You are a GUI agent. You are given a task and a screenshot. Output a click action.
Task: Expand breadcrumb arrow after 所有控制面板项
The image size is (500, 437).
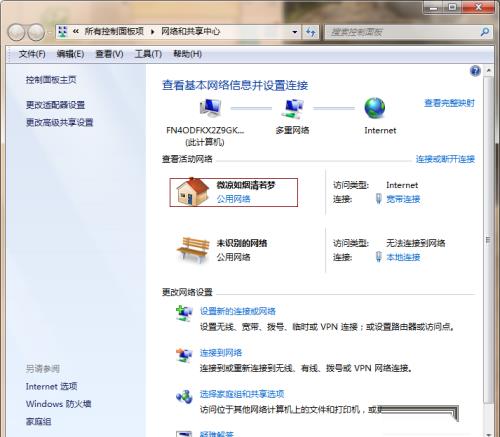(152, 32)
